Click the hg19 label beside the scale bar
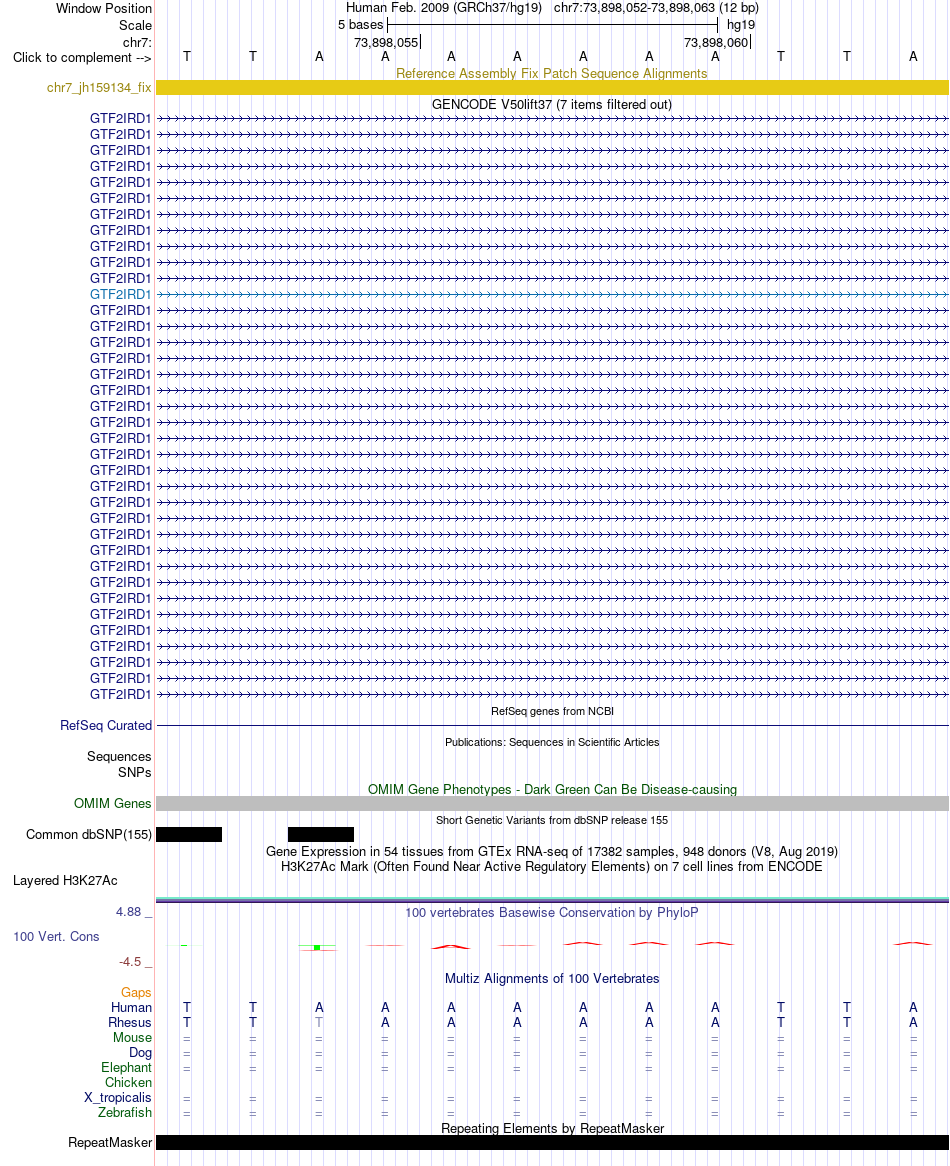The width and height of the screenshot is (950, 1166). pyautogui.click(x=740, y=25)
